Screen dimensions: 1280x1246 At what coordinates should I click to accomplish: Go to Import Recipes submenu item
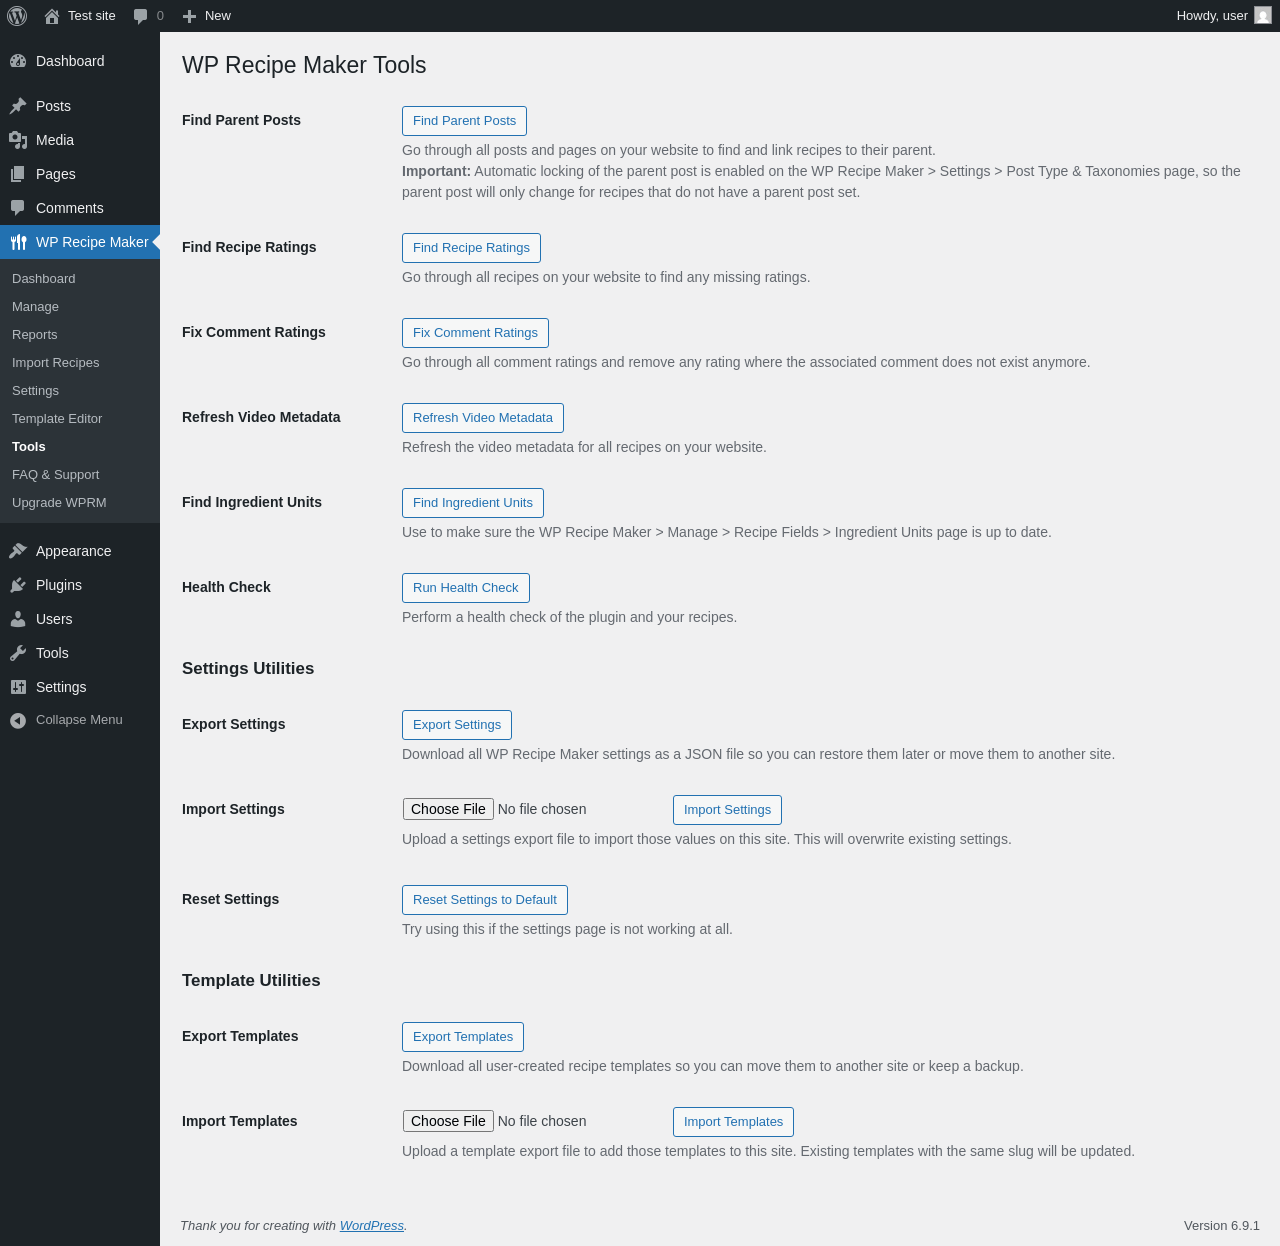pyautogui.click(x=56, y=363)
